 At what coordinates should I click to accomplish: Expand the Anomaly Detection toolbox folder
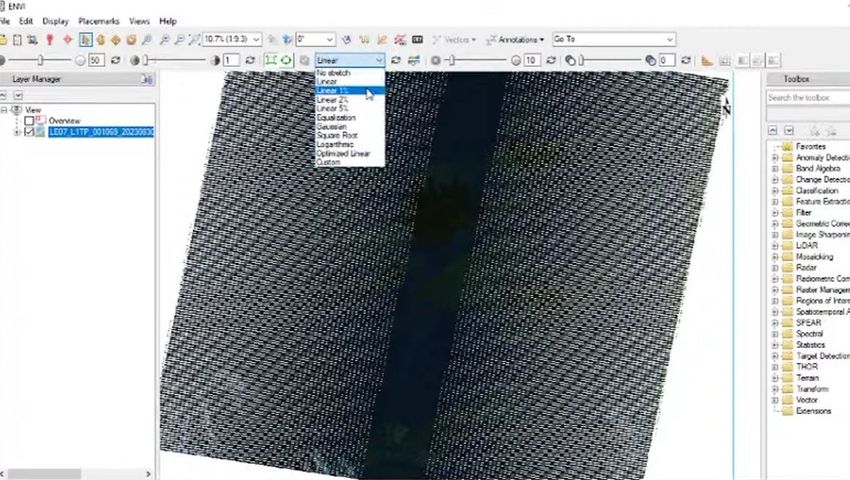(775, 158)
